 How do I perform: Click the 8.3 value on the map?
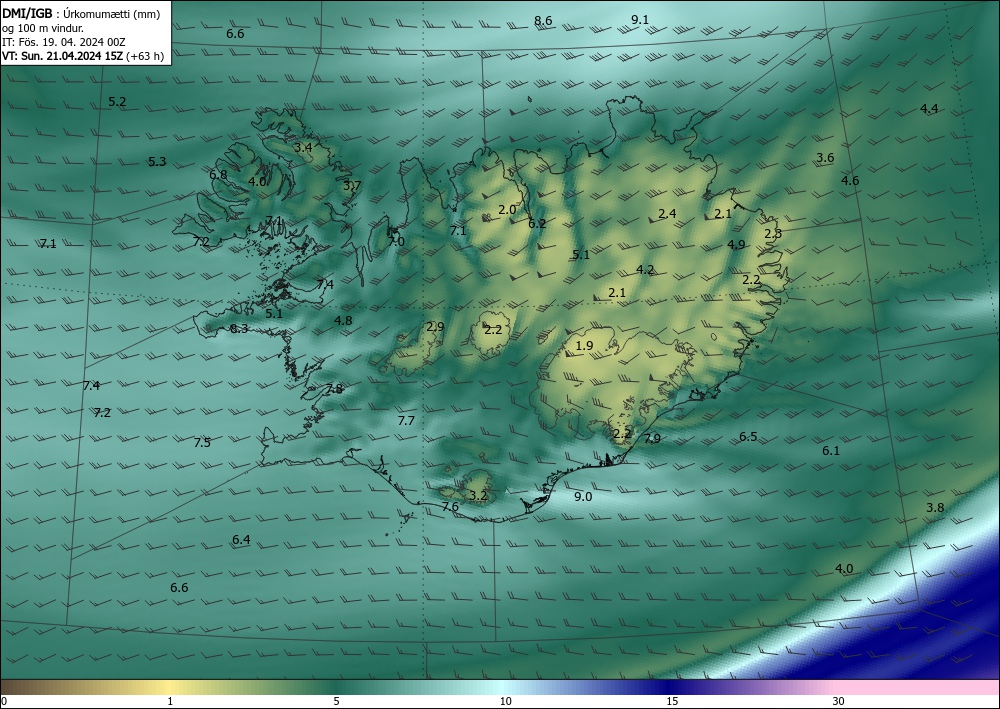tap(239, 328)
